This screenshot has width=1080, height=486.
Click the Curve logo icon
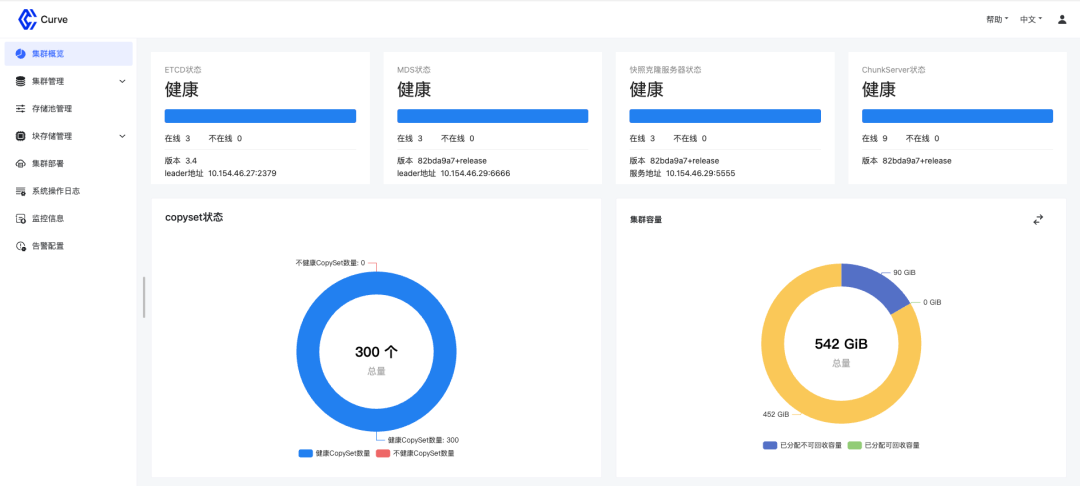pyautogui.click(x=27, y=20)
